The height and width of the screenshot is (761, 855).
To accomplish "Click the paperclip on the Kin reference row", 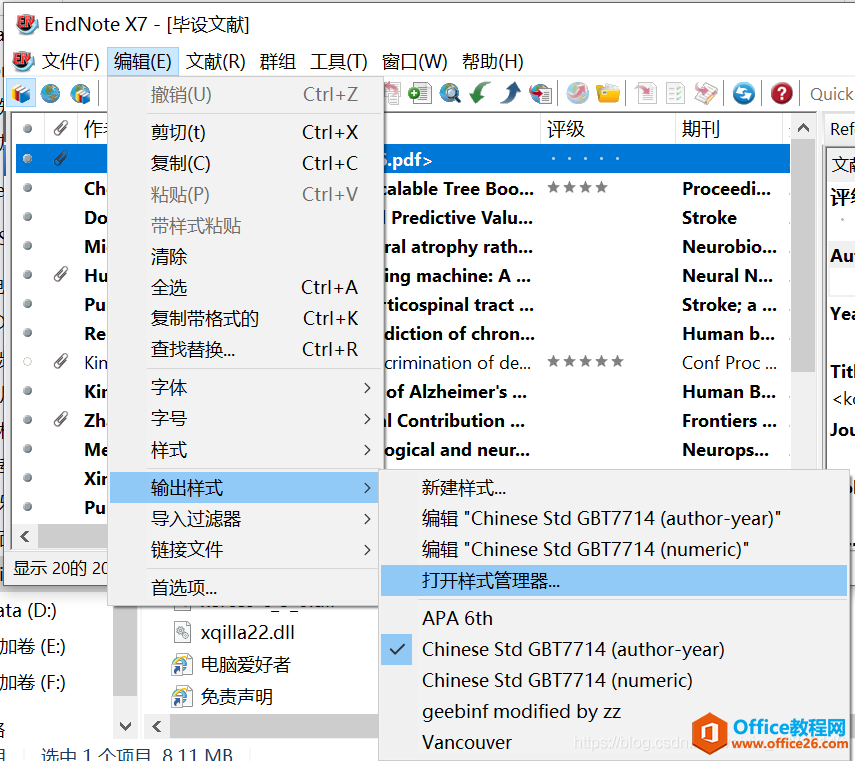I will coord(61,361).
